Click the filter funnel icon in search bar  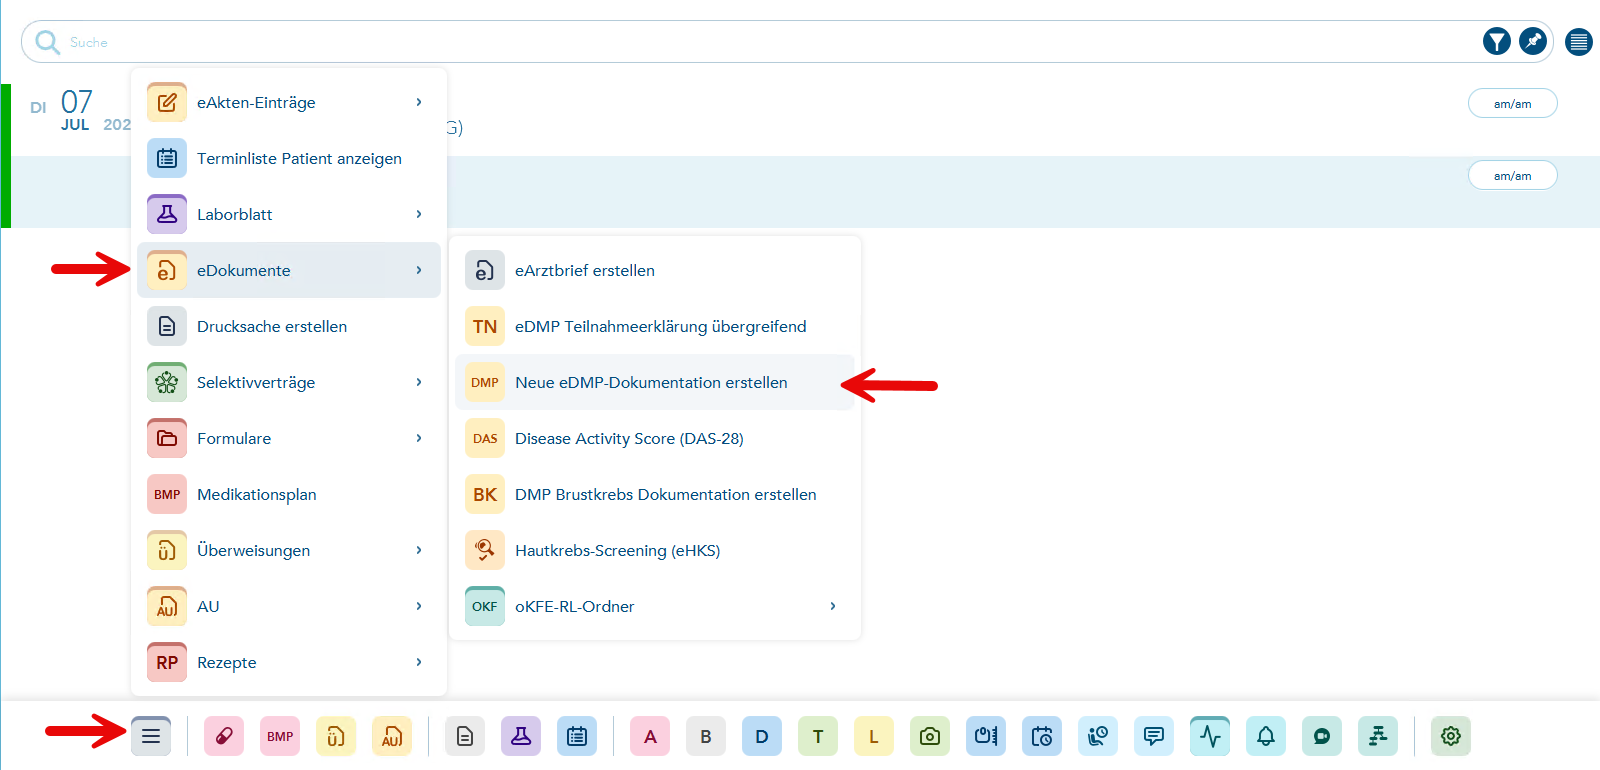1497,41
